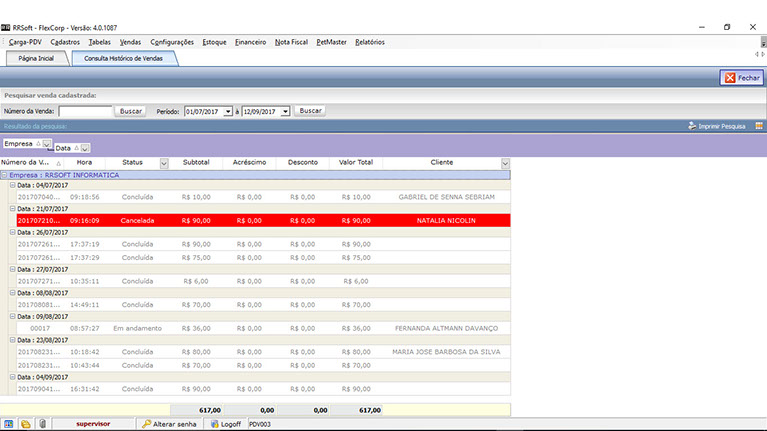Collapse the Data 26/07/2017 group
Viewport: 767px width, 431px height.
[x=13, y=232]
